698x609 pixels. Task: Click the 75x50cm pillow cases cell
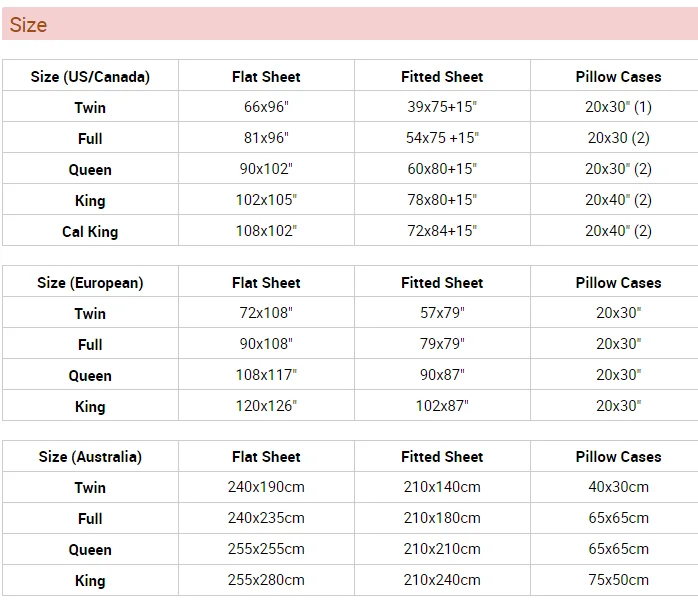click(x=618, y=580)
